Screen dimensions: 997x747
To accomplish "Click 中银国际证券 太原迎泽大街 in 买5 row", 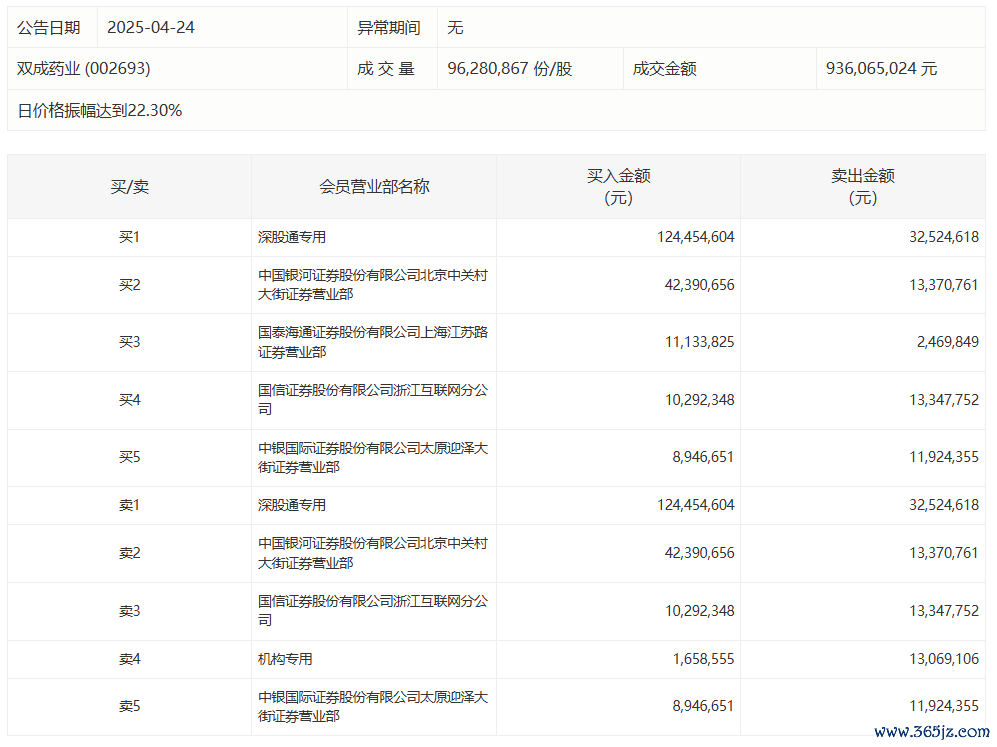I will coord(373,458).
